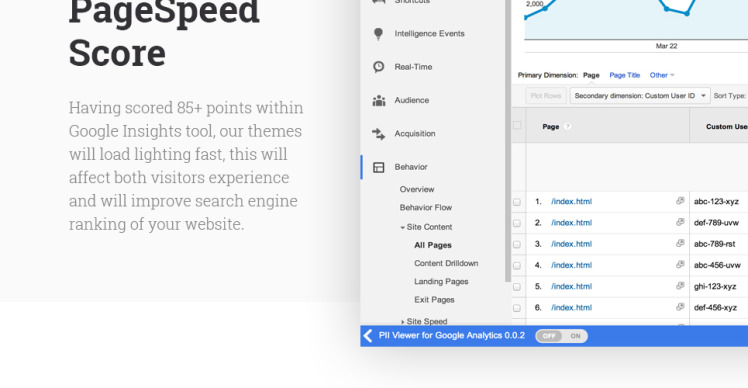Check the checkbox for row 2

click(517, 223)
